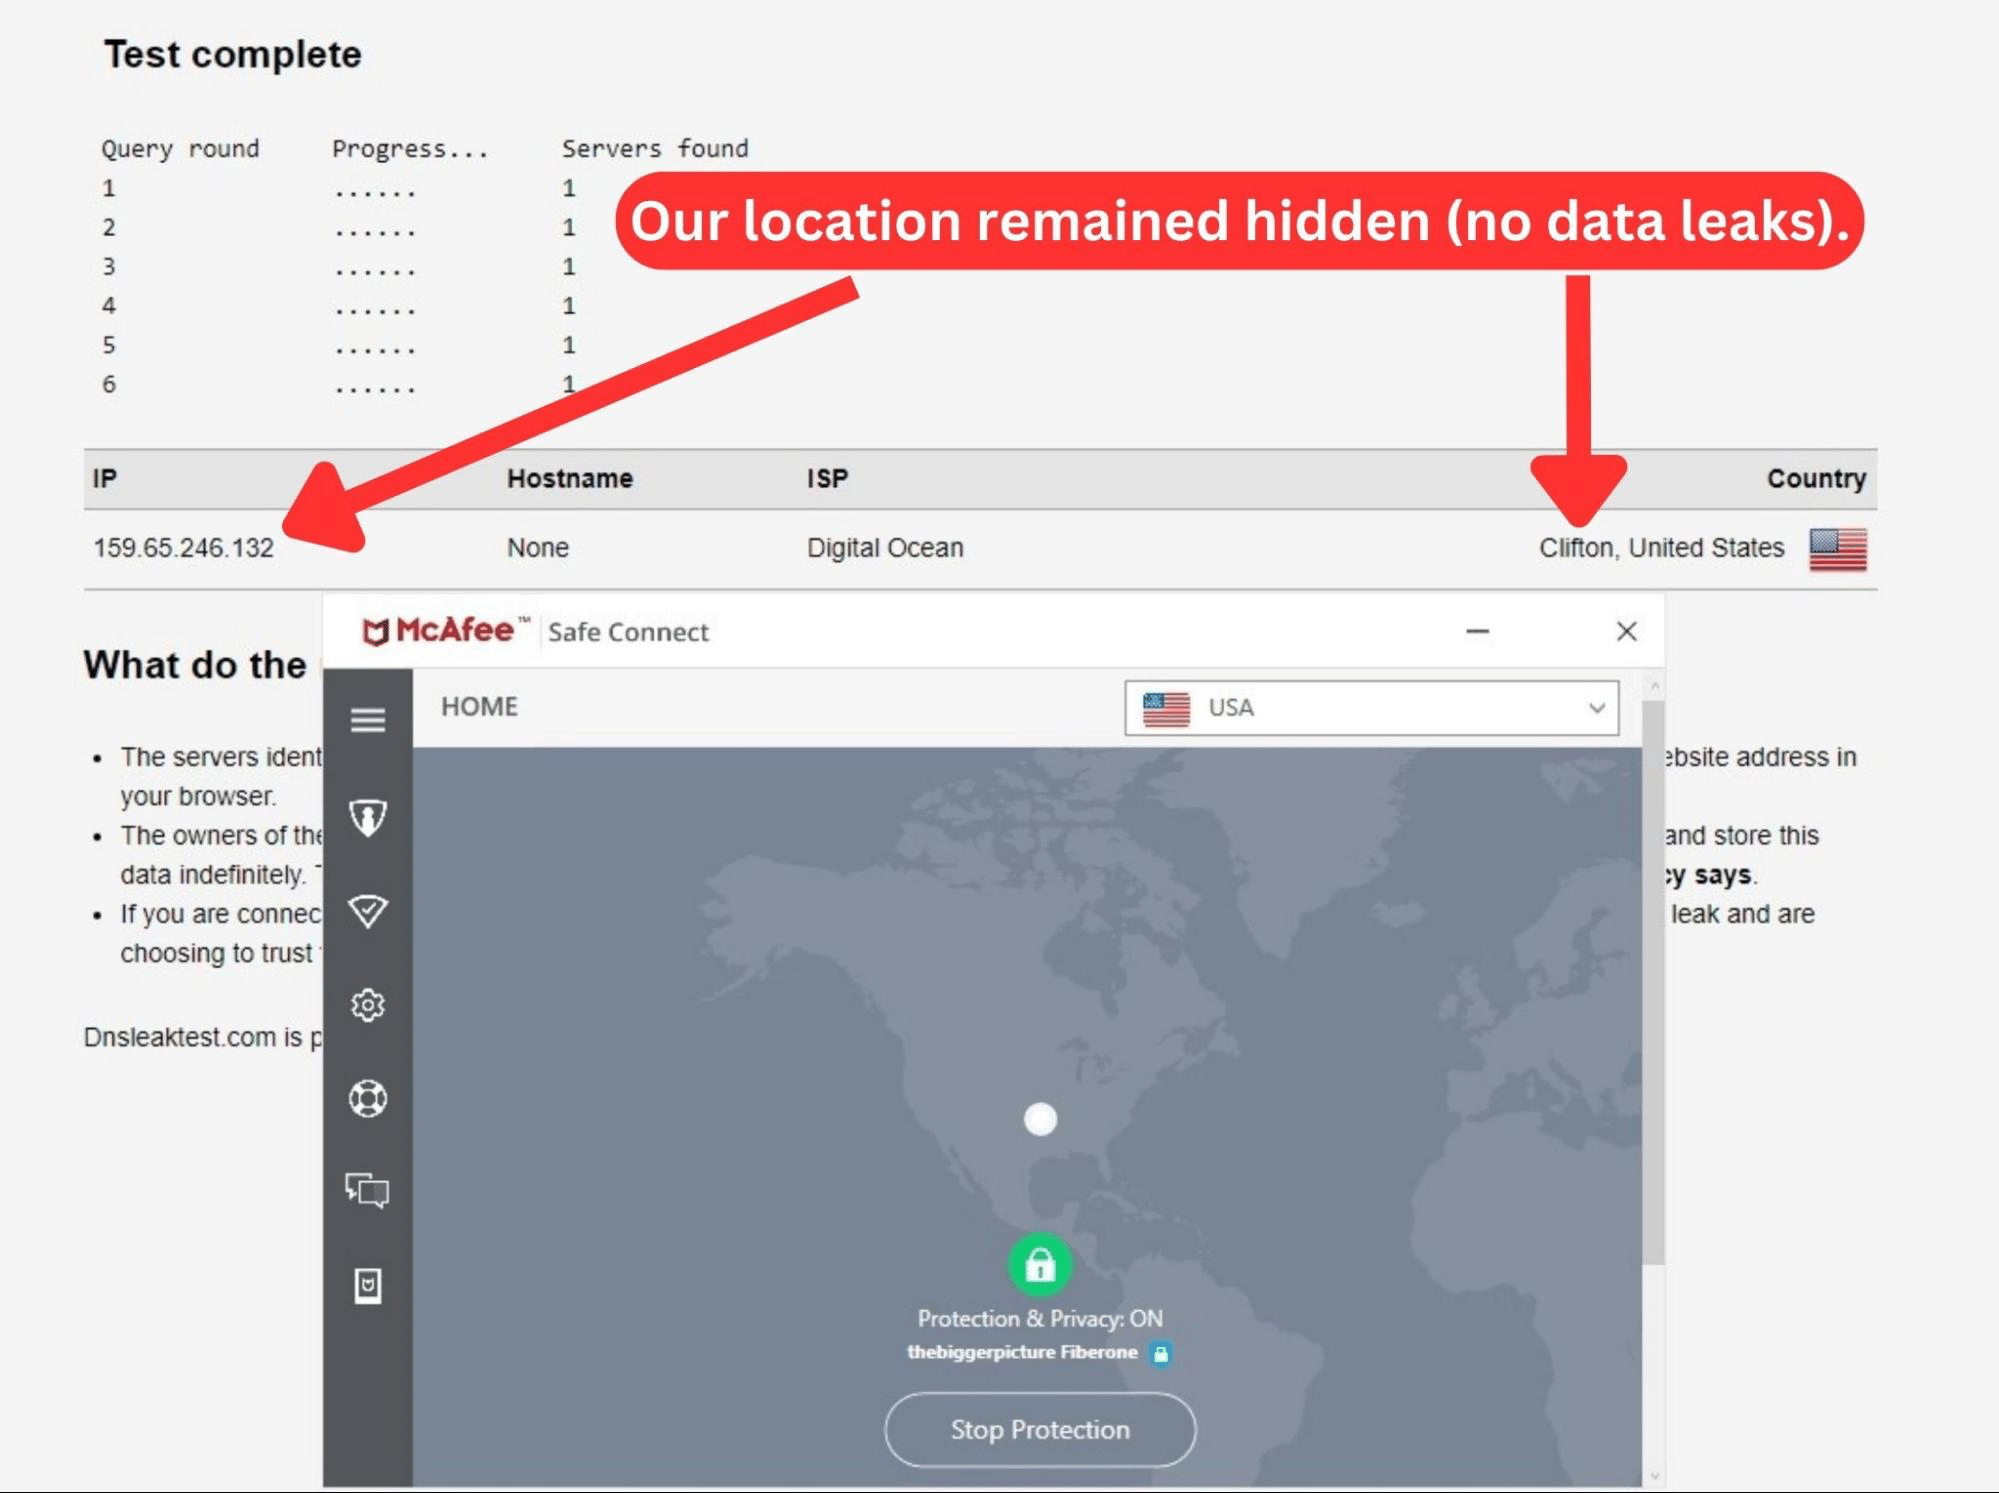This screenshot has height=1493, width=1999.
Task: Click the Query round column label
Action: 180,149
